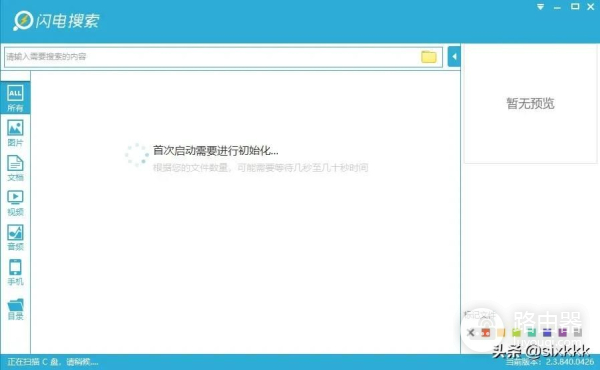600x370 pixels.
Task: Select the 目录 folder category
Action: [x=15, y=309]
